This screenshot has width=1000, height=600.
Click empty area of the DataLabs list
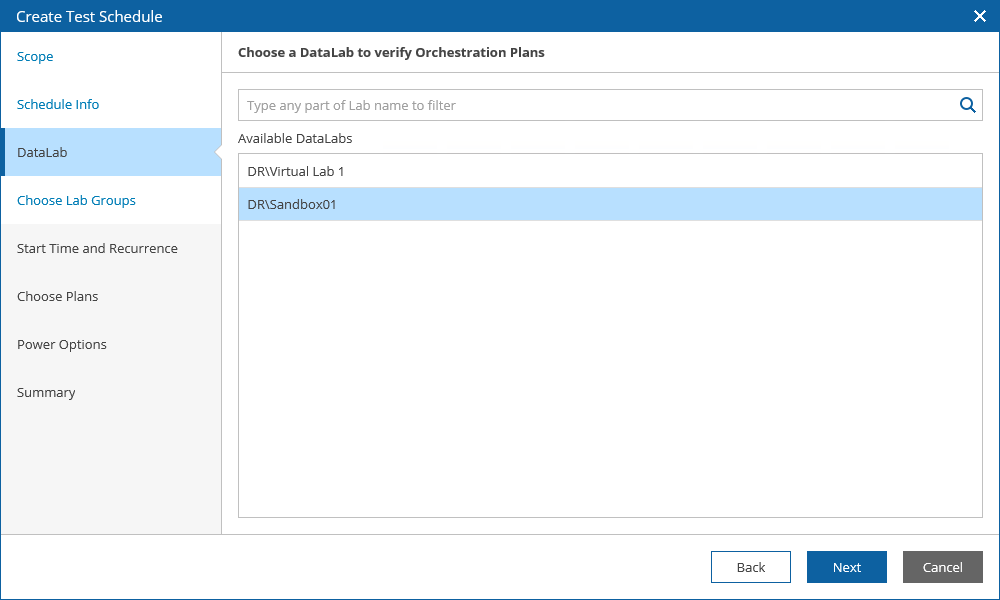click(x=610, y=380)
